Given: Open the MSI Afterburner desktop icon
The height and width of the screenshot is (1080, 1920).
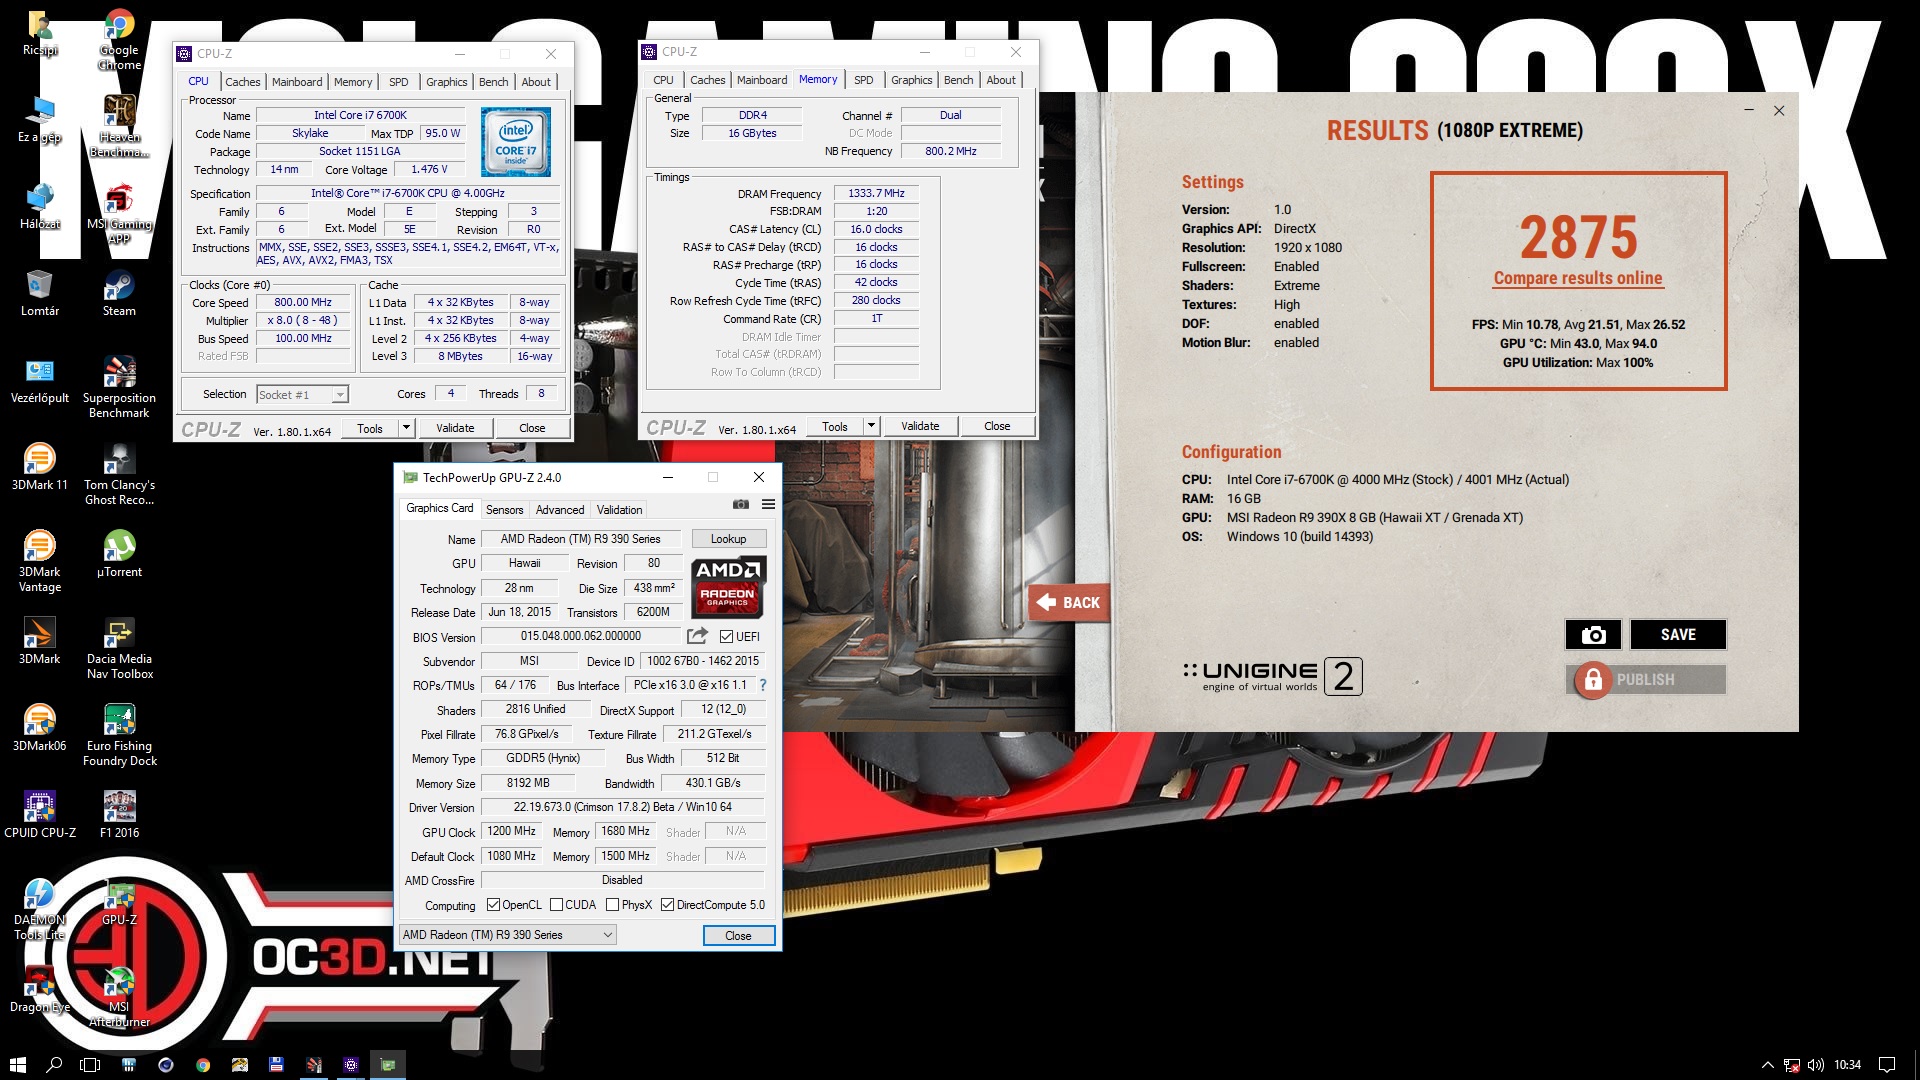Looking at the screenshot, I should click(x=119, y=997).
